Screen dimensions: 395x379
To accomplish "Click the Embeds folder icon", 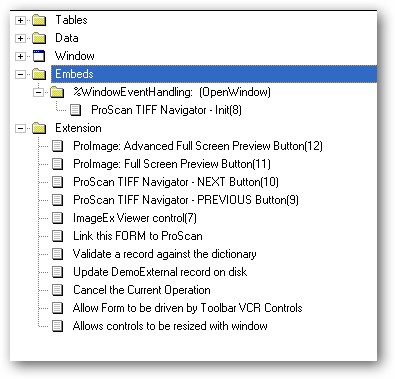I will (x=39, y=74).
